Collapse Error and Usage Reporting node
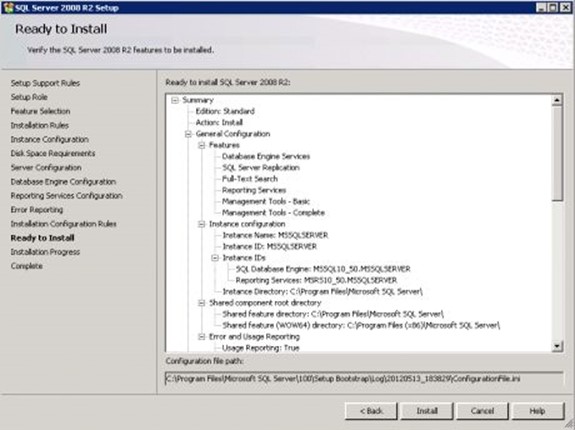The width and height of the screenshot is (575, 430). tap(202, 337)
